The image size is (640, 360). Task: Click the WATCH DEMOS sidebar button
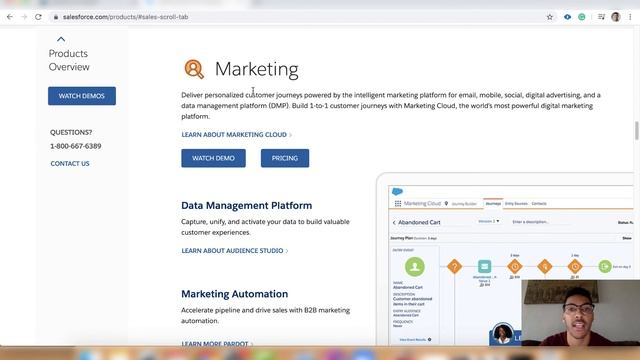coord(82,96)
